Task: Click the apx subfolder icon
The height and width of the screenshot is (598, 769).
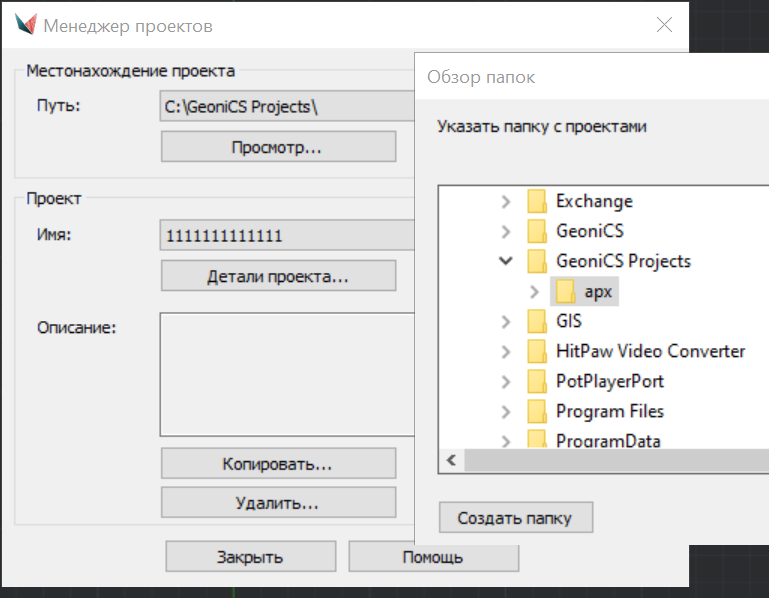Action: 566,291
